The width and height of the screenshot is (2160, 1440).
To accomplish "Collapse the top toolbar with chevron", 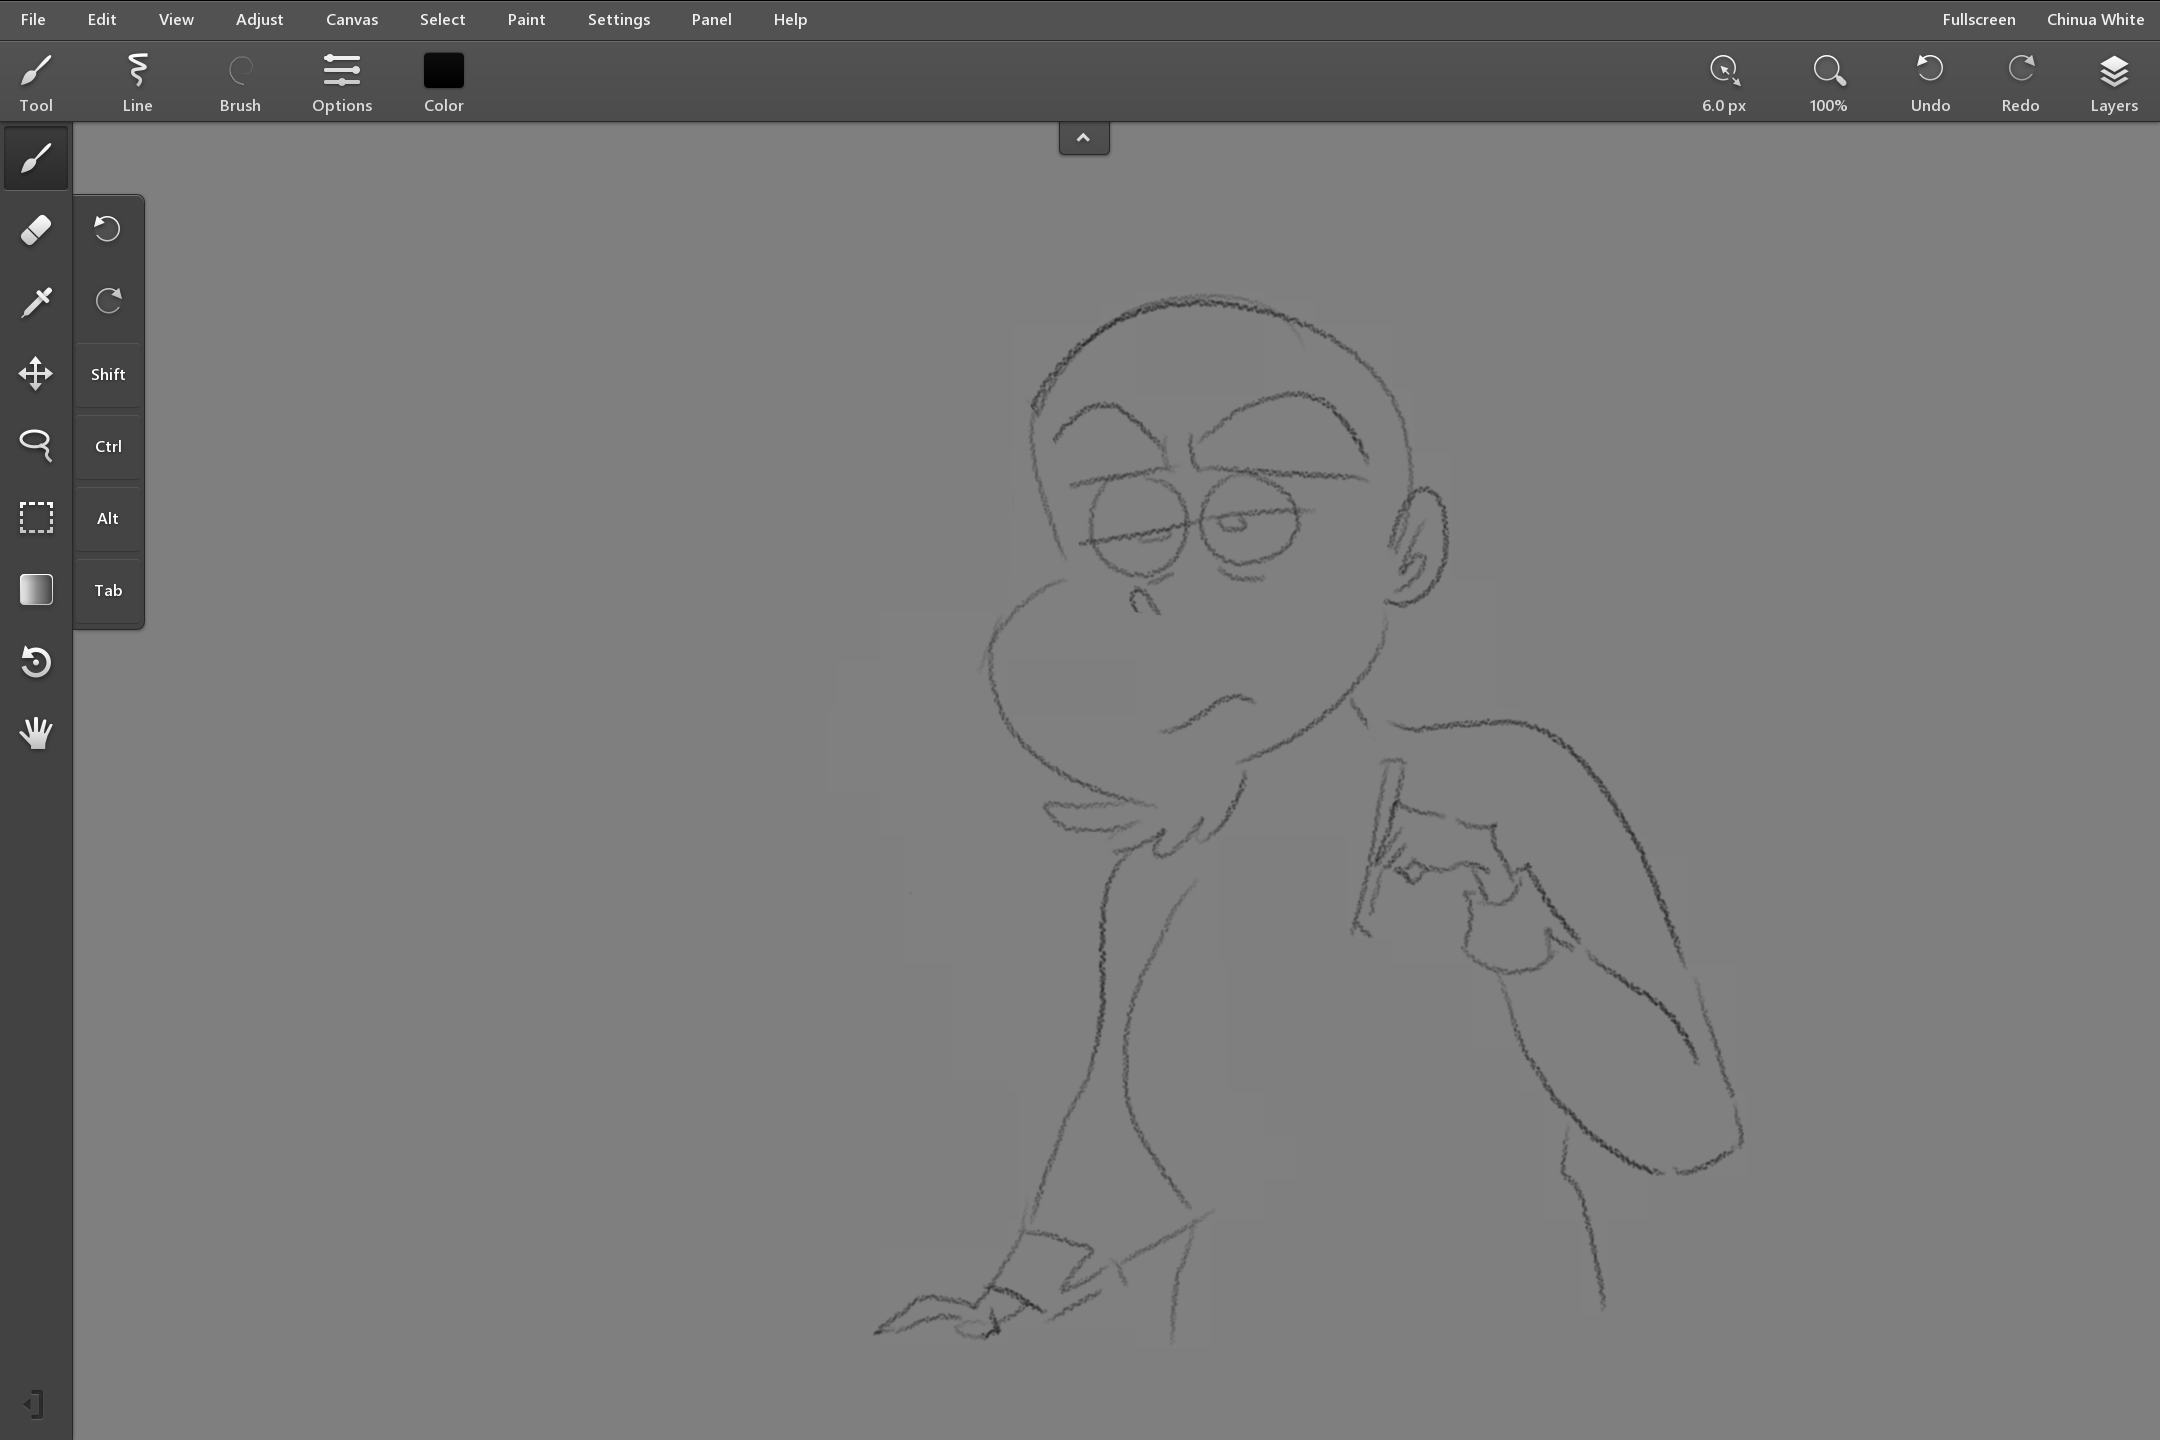I will [x=1083, y=138].
